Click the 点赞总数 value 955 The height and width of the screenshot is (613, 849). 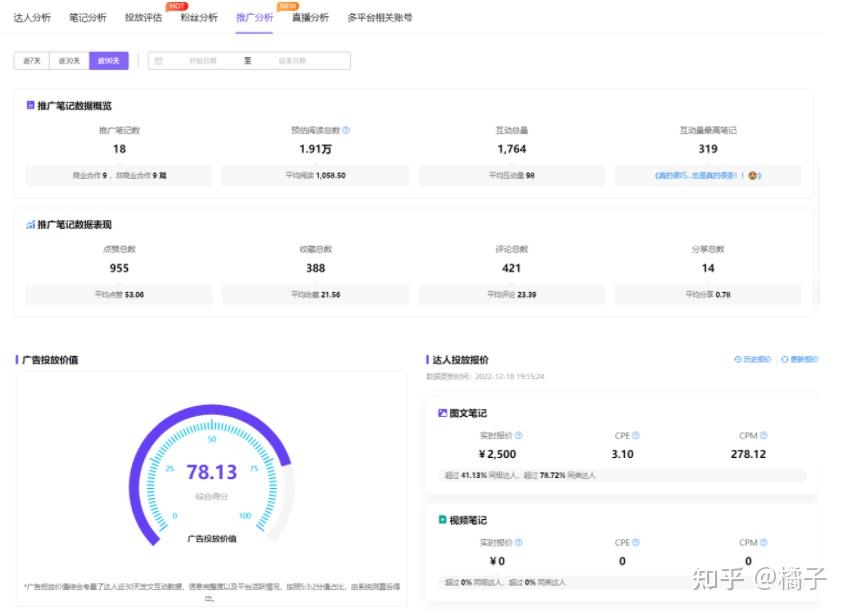click(119, 268)
